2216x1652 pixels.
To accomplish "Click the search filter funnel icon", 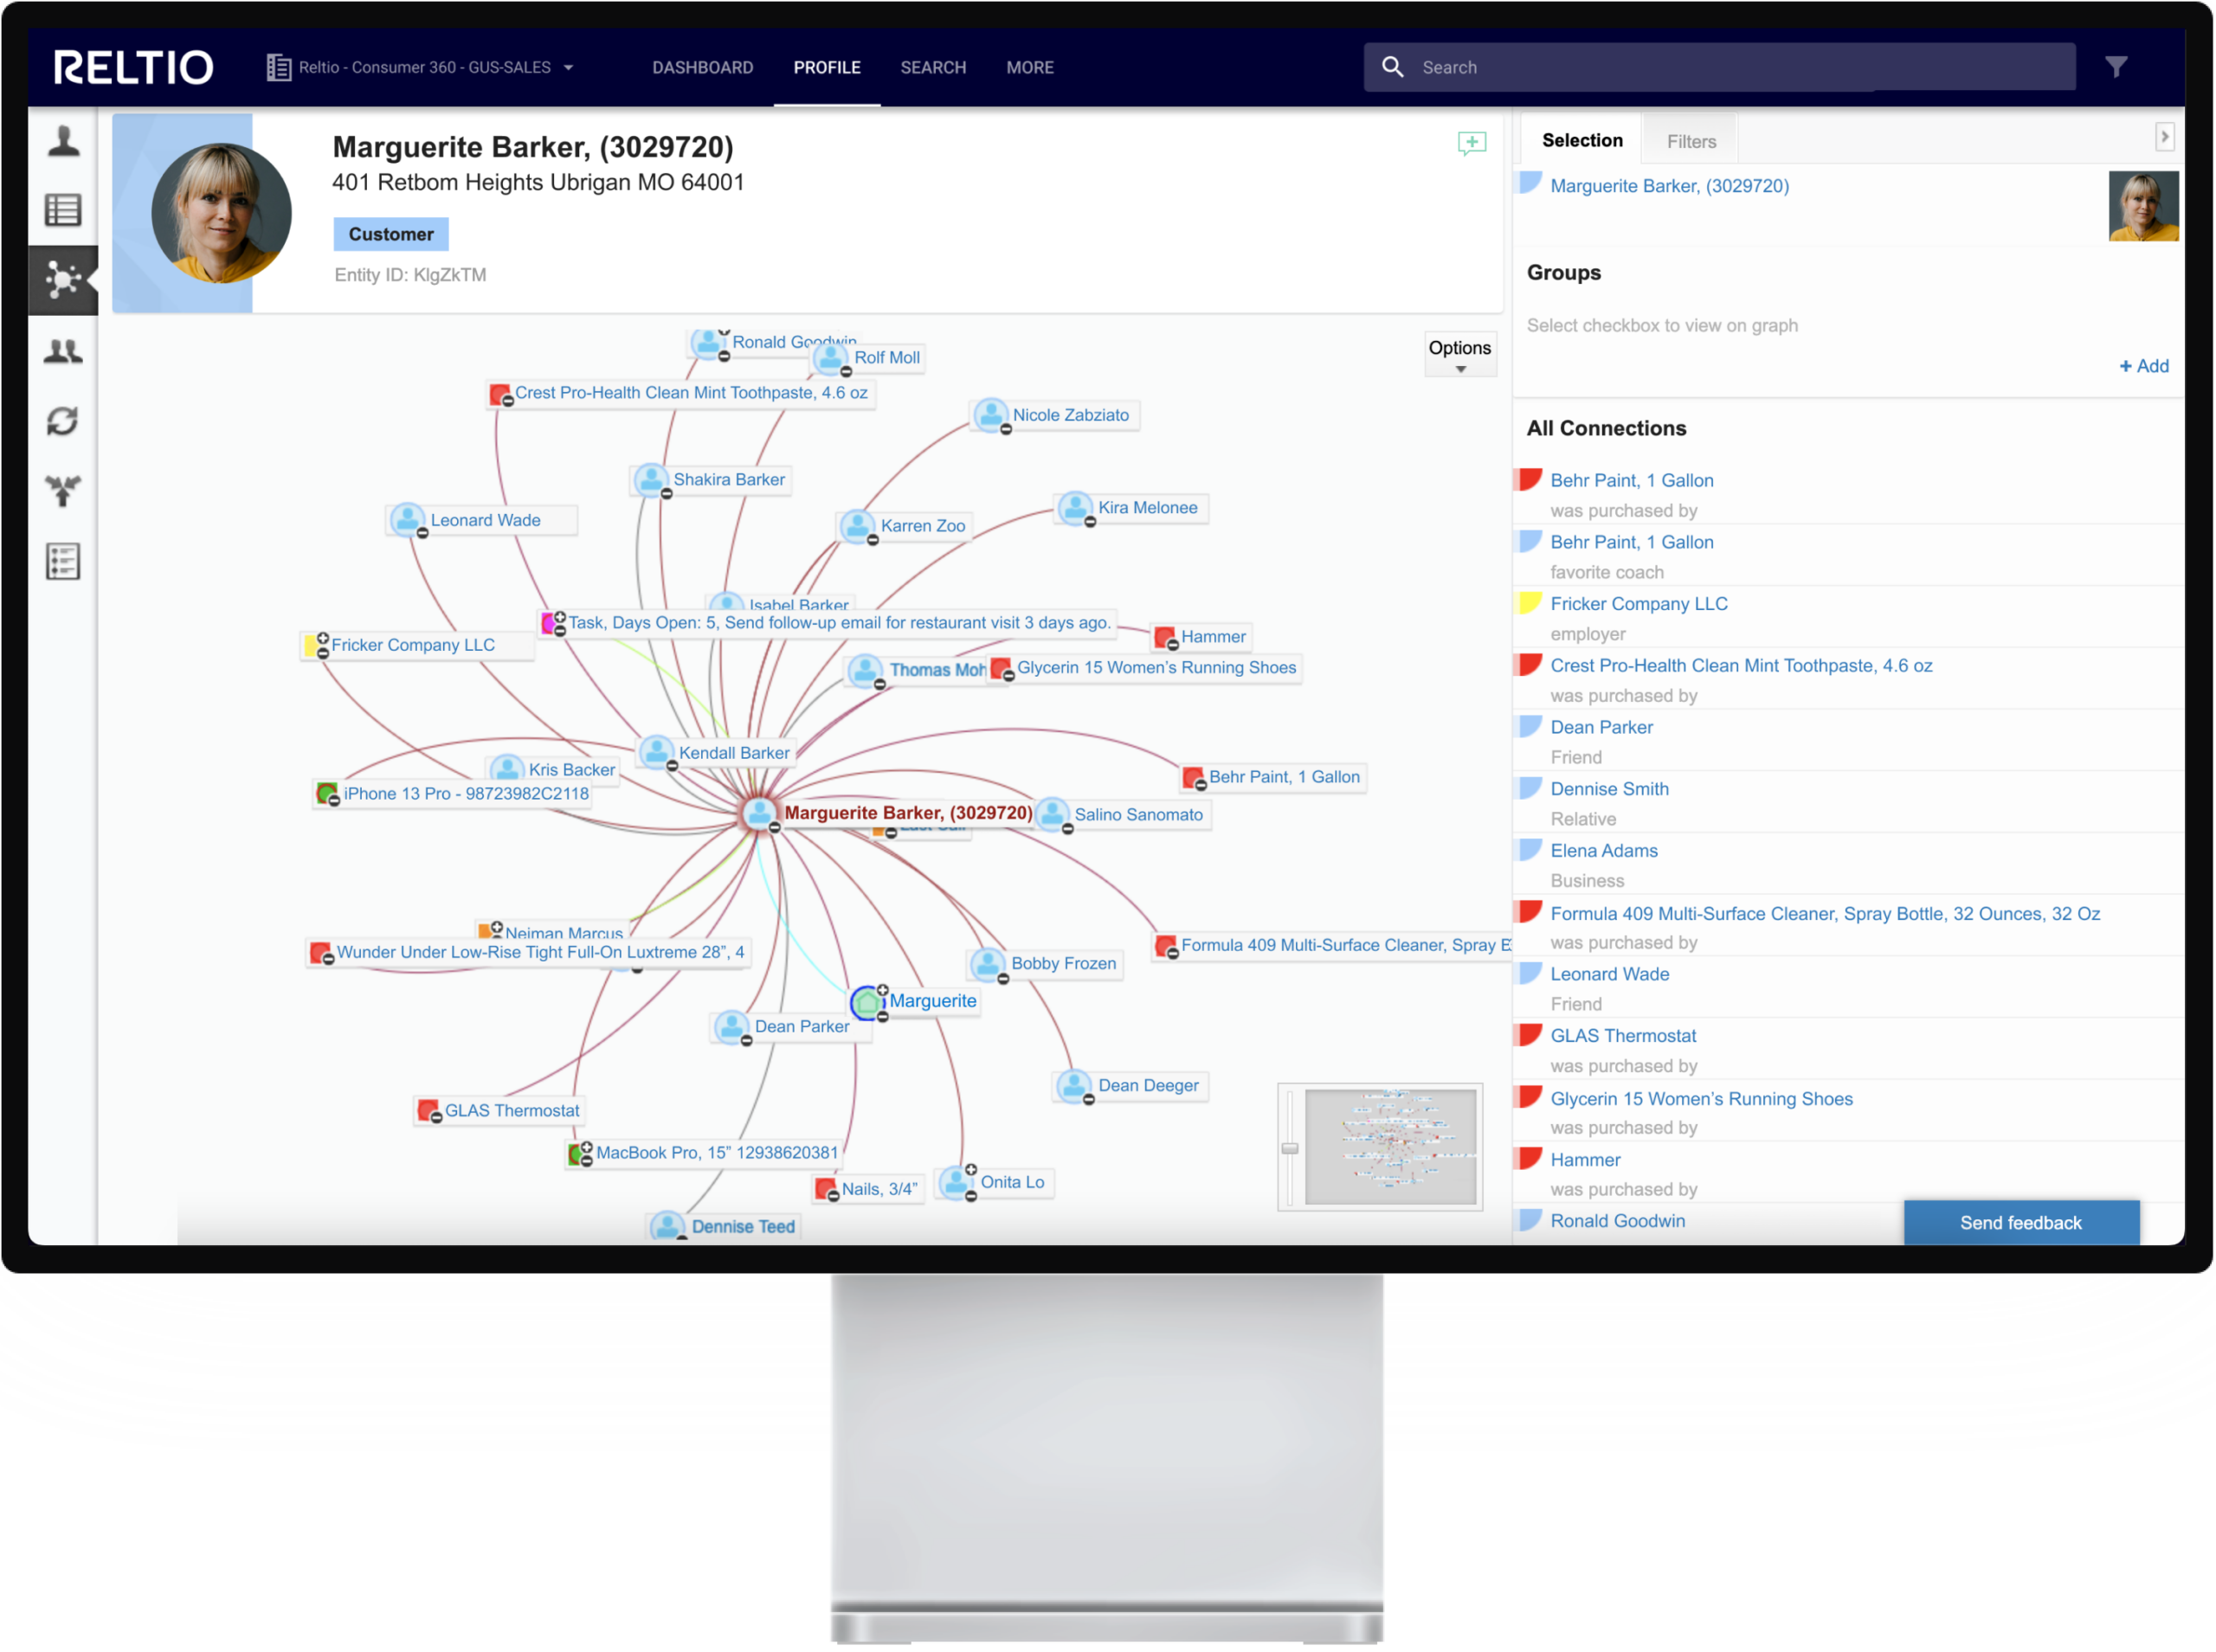I will point(2116,67).
